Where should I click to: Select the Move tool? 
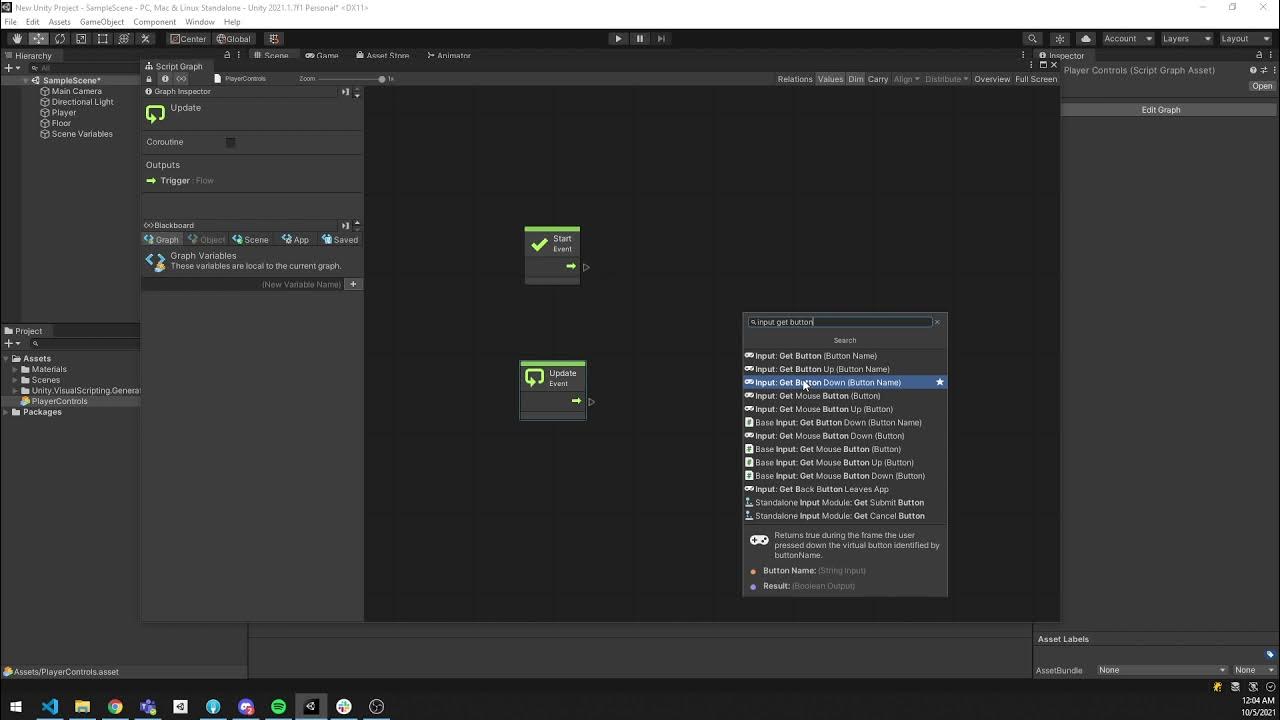pos(38,38)
